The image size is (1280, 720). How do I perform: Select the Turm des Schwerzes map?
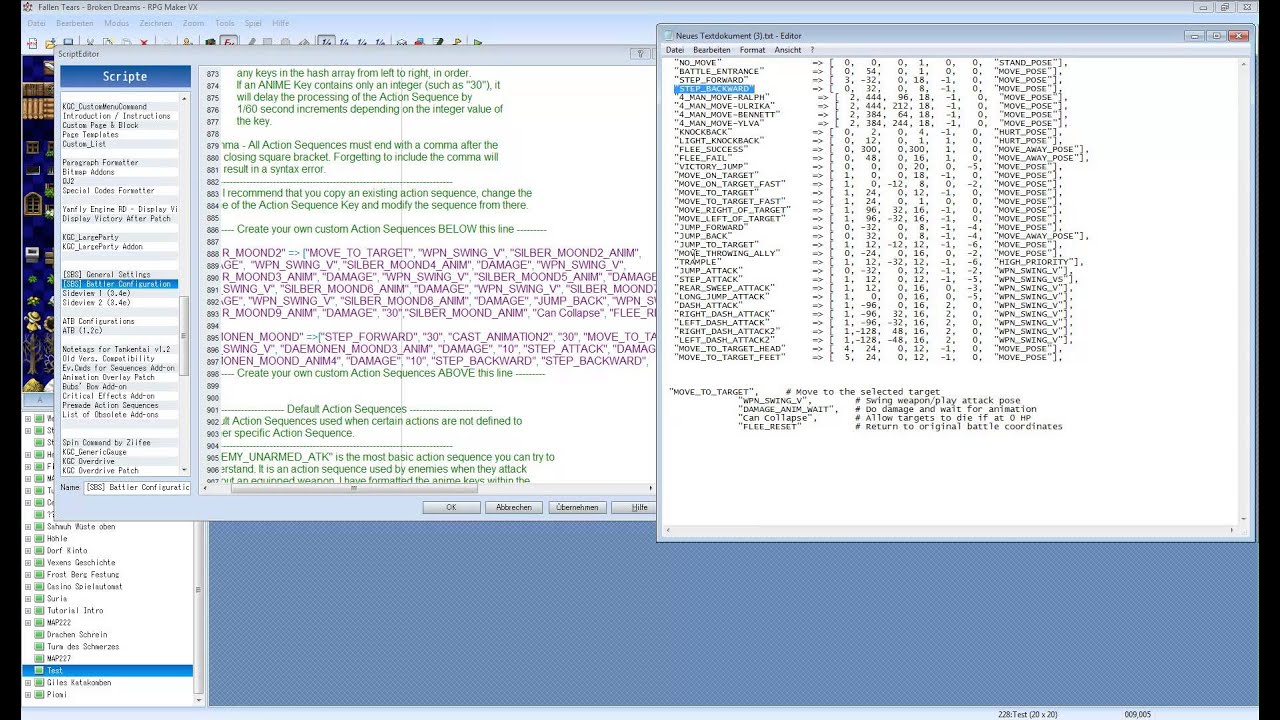[x=83, y=646]
